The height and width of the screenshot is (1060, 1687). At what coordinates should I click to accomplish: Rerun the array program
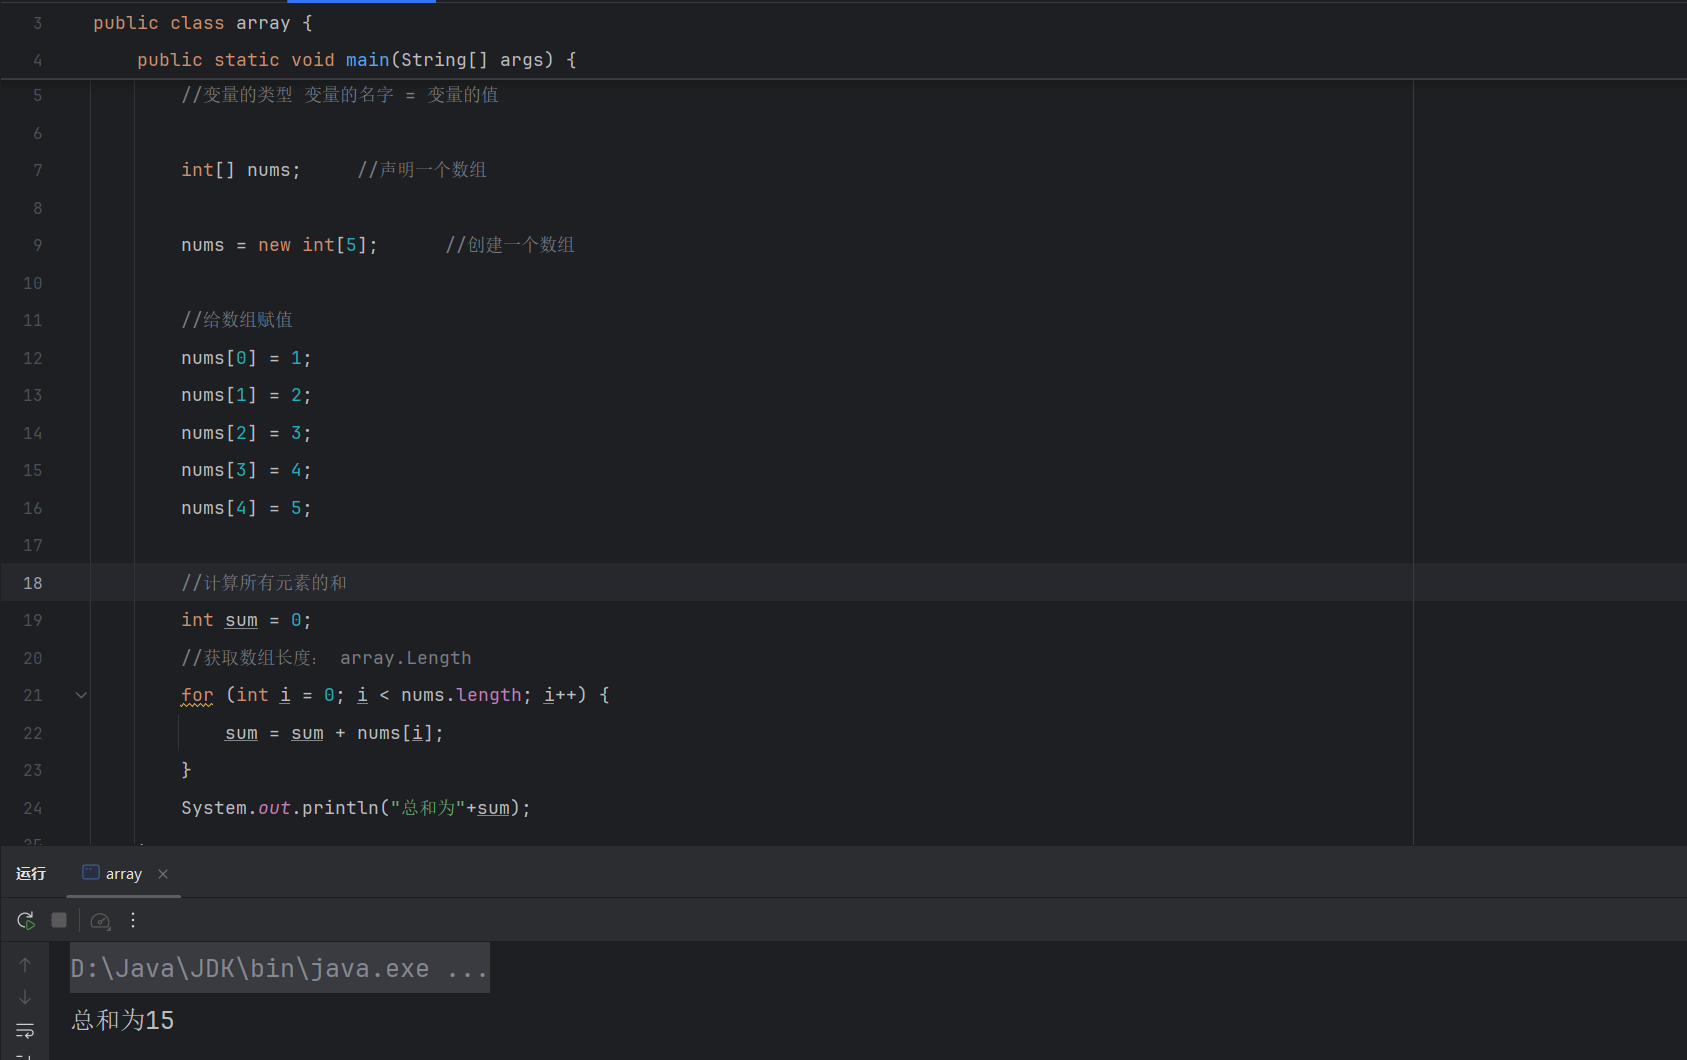click(26, 920)
